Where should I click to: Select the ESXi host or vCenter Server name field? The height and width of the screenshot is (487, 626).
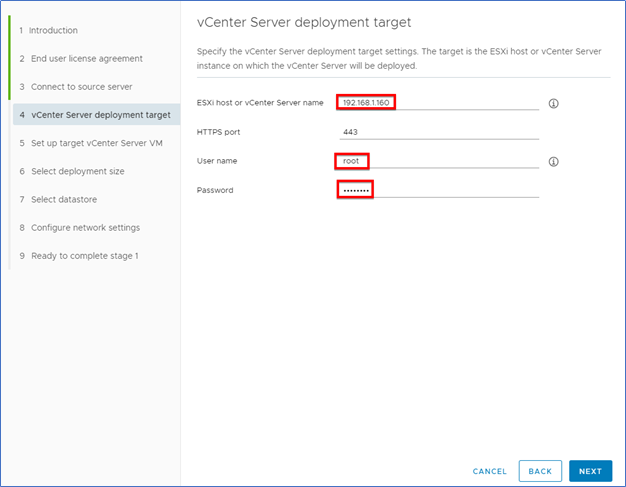pyautogui.click(x=439, y=103)
